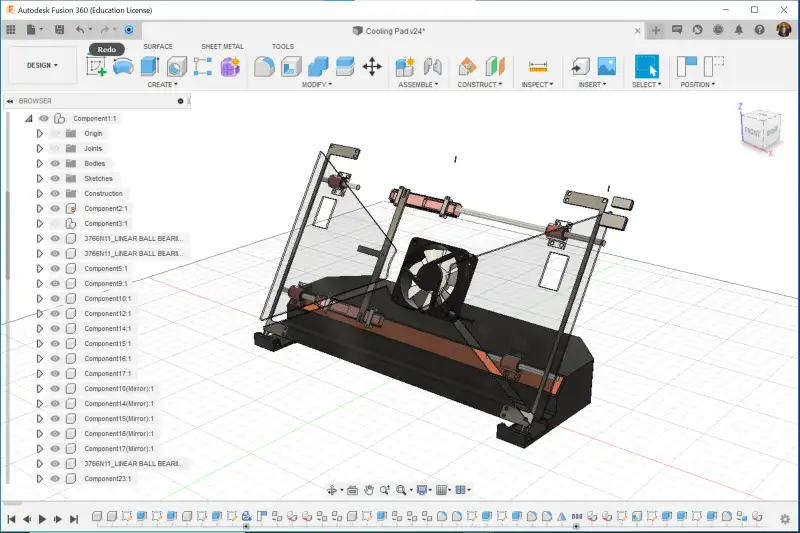This screenshot has height=533, width=800.
Task: Open the MODIFY menu dropdown
Action: click(x=316, y=85)
